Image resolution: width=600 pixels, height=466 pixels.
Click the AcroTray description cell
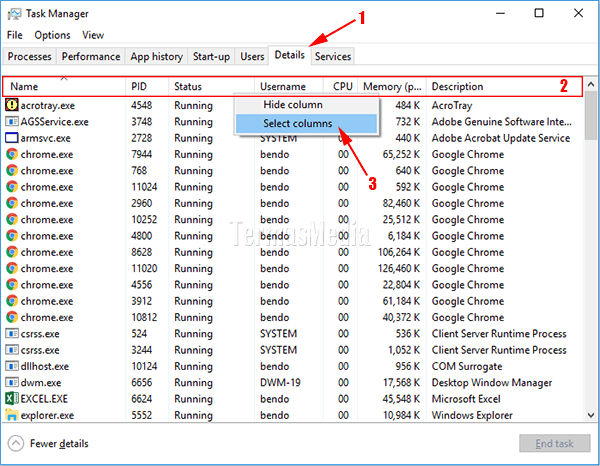point(452,106)
